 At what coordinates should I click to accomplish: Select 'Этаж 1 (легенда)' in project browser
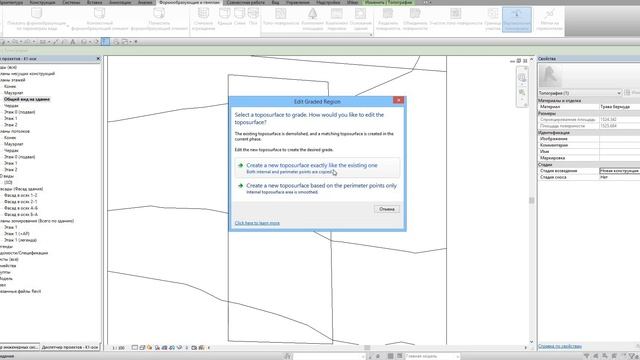point(20,240)
